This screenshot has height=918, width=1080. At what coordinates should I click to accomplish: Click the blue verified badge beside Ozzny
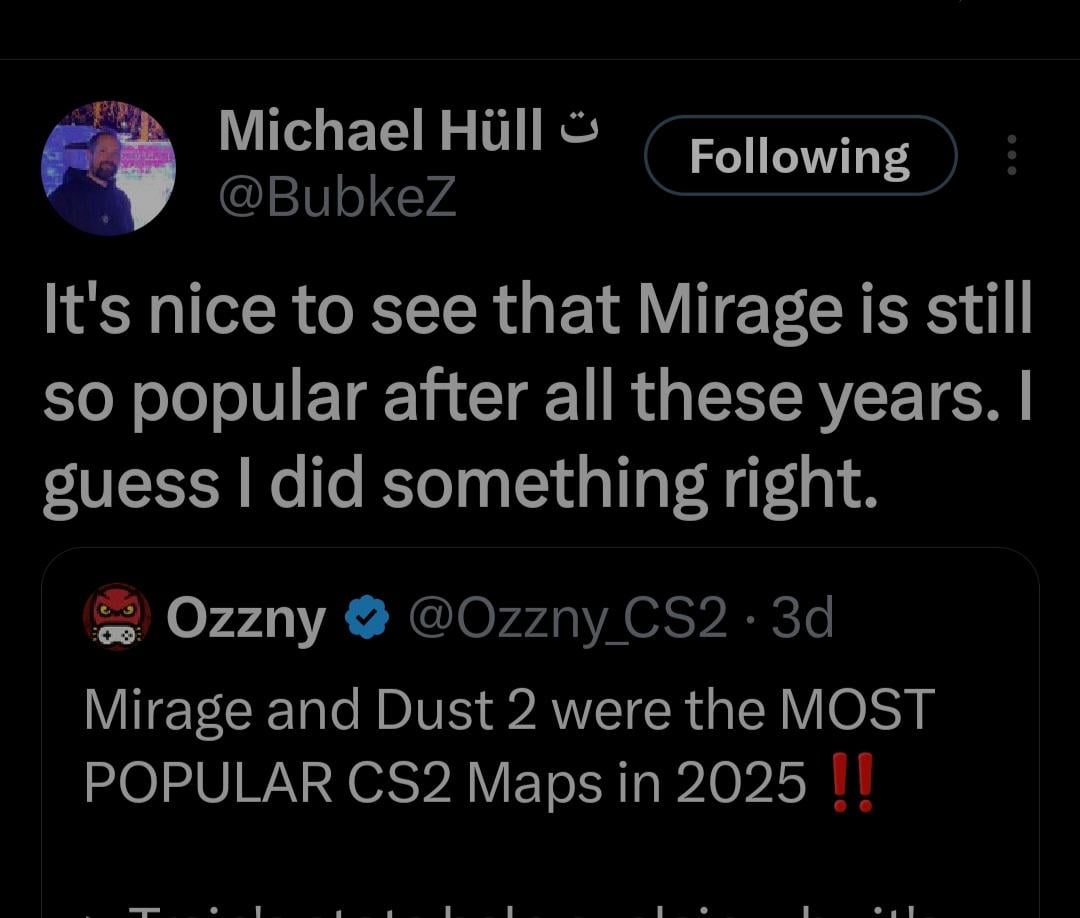point(365,620)
